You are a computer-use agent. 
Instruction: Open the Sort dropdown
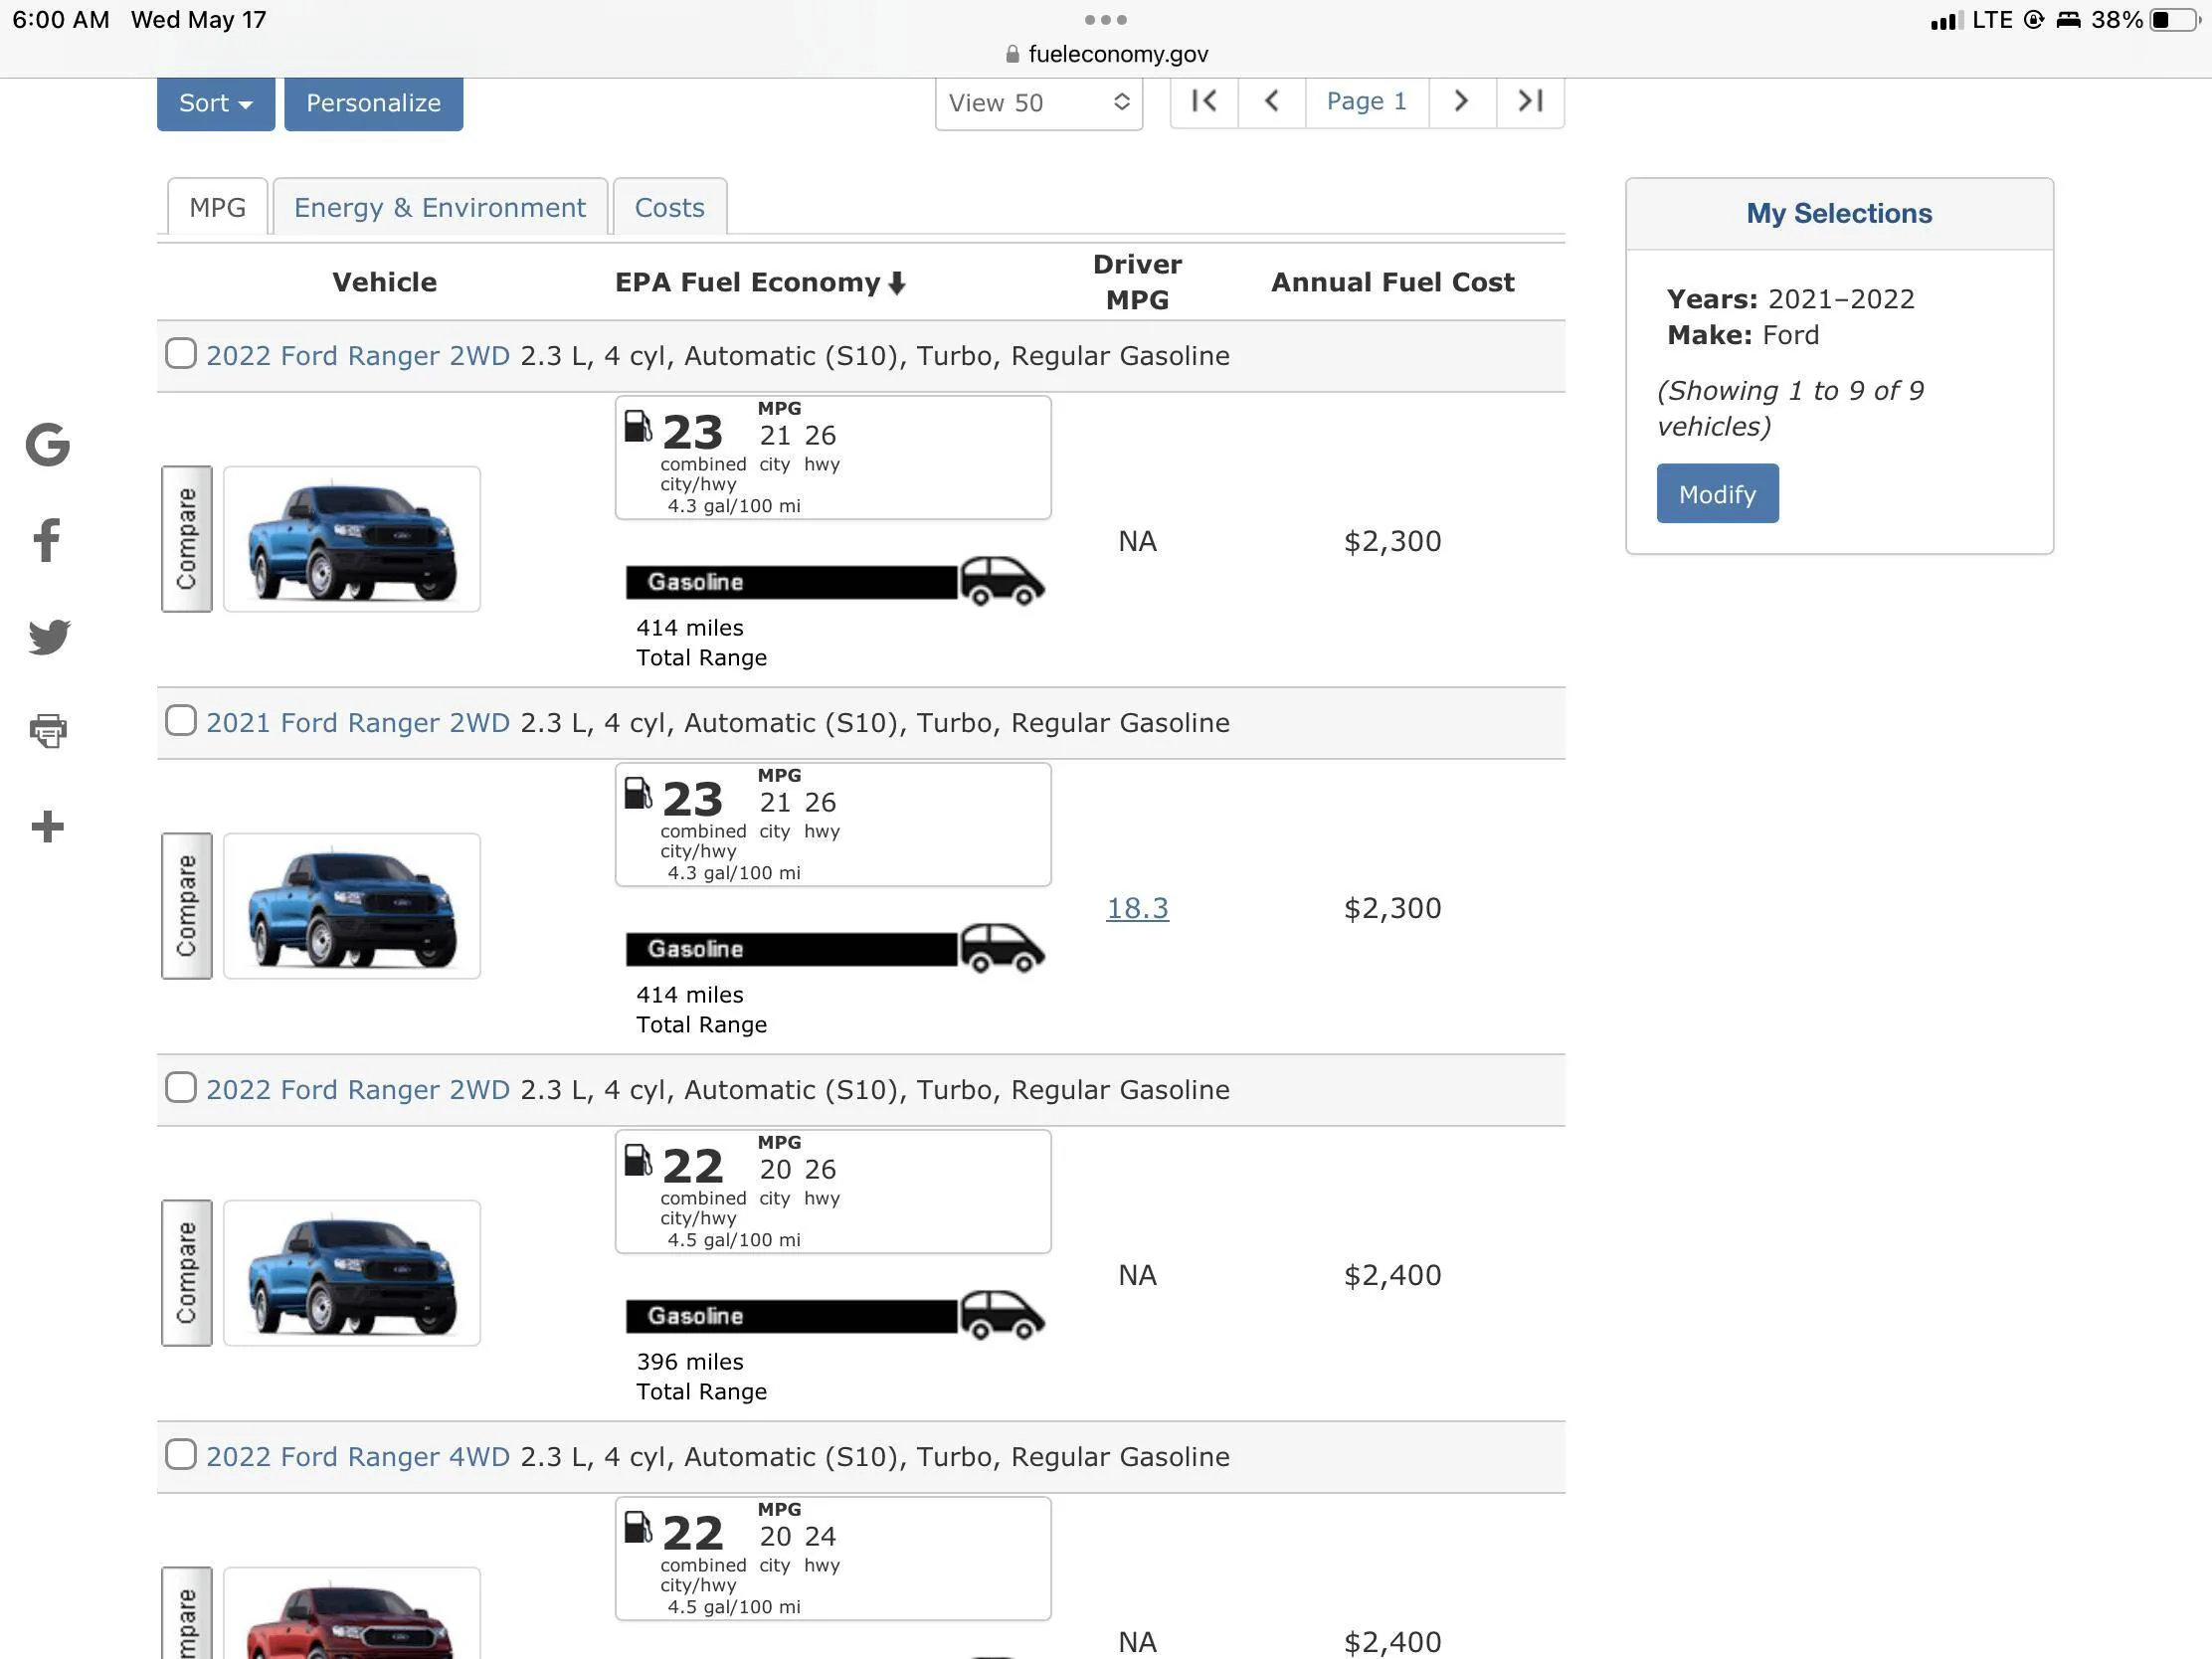tap(216, 103)
